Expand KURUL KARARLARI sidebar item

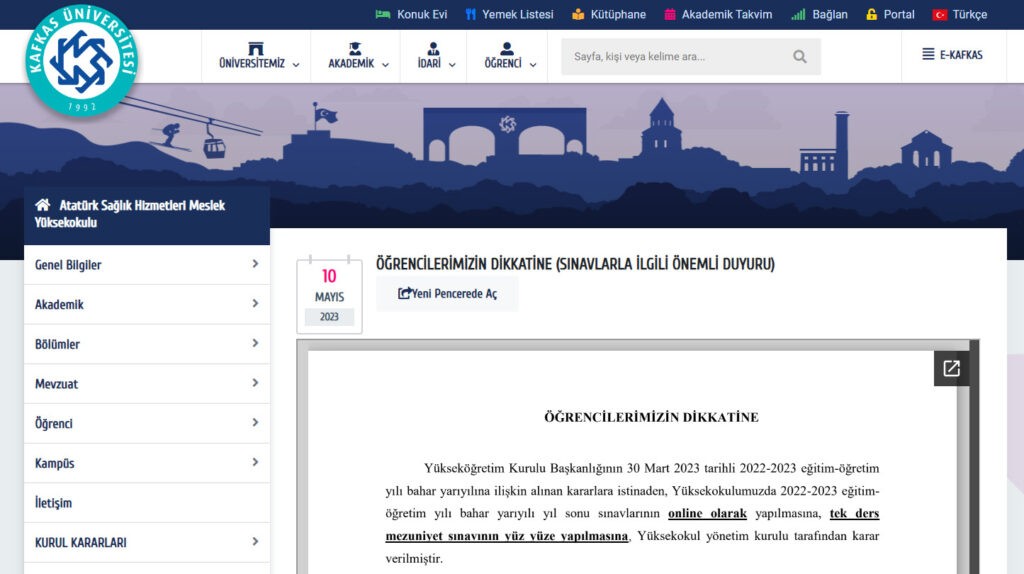pyautogui.click(x=146, y=542)
